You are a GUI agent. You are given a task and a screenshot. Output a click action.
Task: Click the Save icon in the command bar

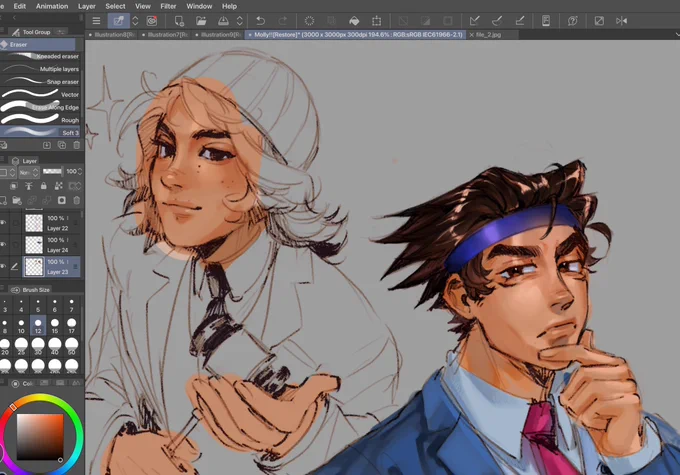223,21
